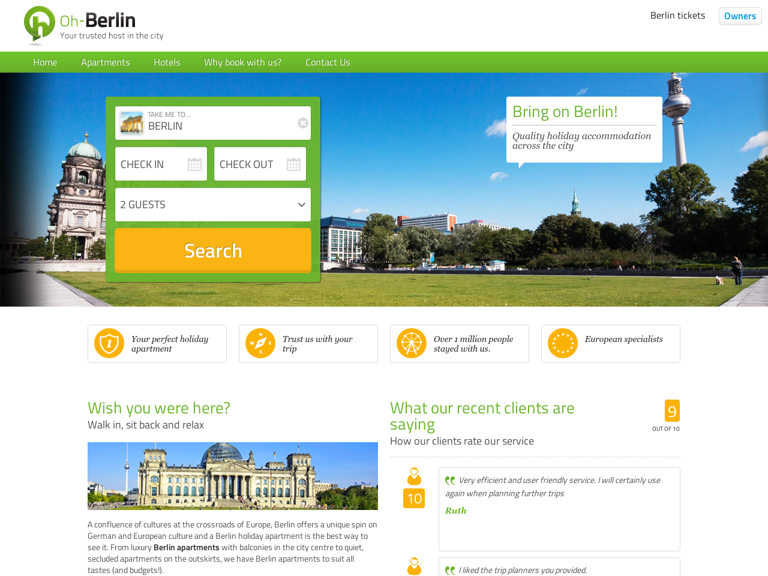
Task: Open the Contact Us page
Action: [328, 62]
